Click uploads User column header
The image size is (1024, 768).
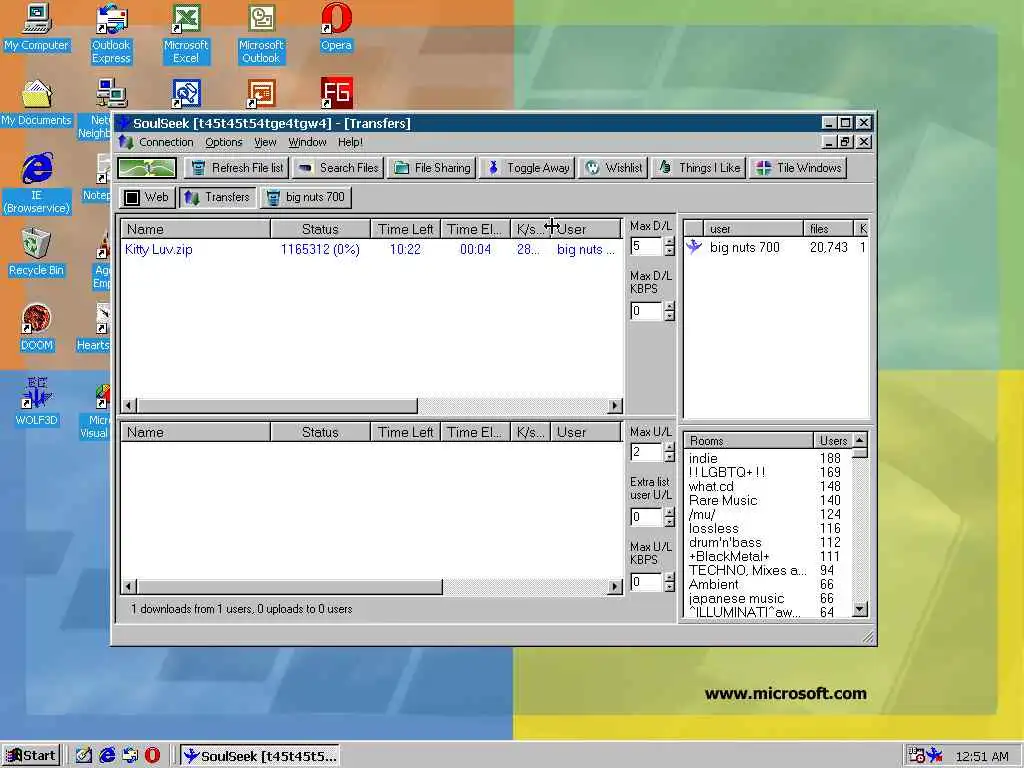585,432
